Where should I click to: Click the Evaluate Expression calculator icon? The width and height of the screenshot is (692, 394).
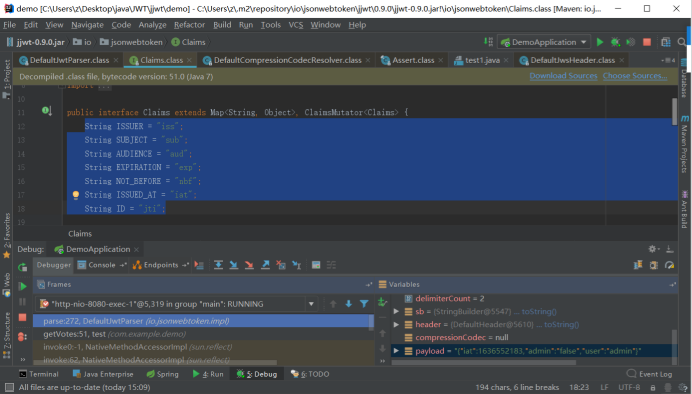[x=316, y=265]
